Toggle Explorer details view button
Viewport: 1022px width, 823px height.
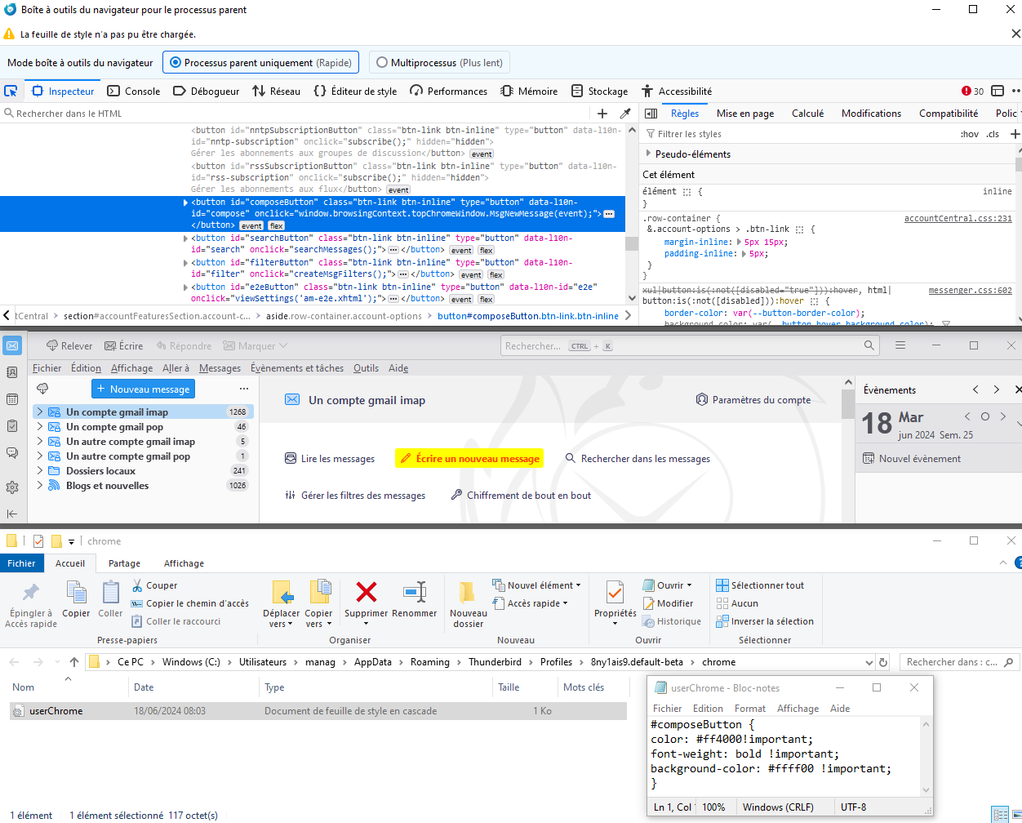click(x=999, y=815)
